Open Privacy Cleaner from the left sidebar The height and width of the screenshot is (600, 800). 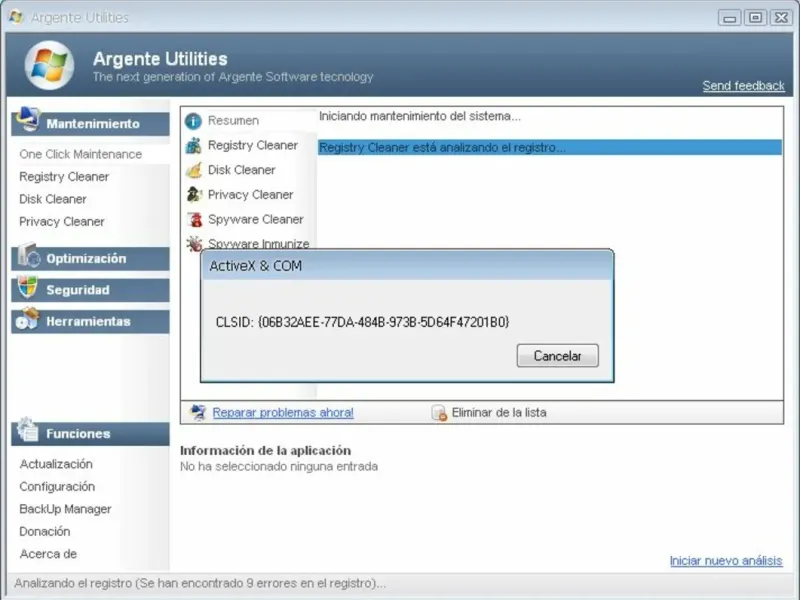pos(62,221)
